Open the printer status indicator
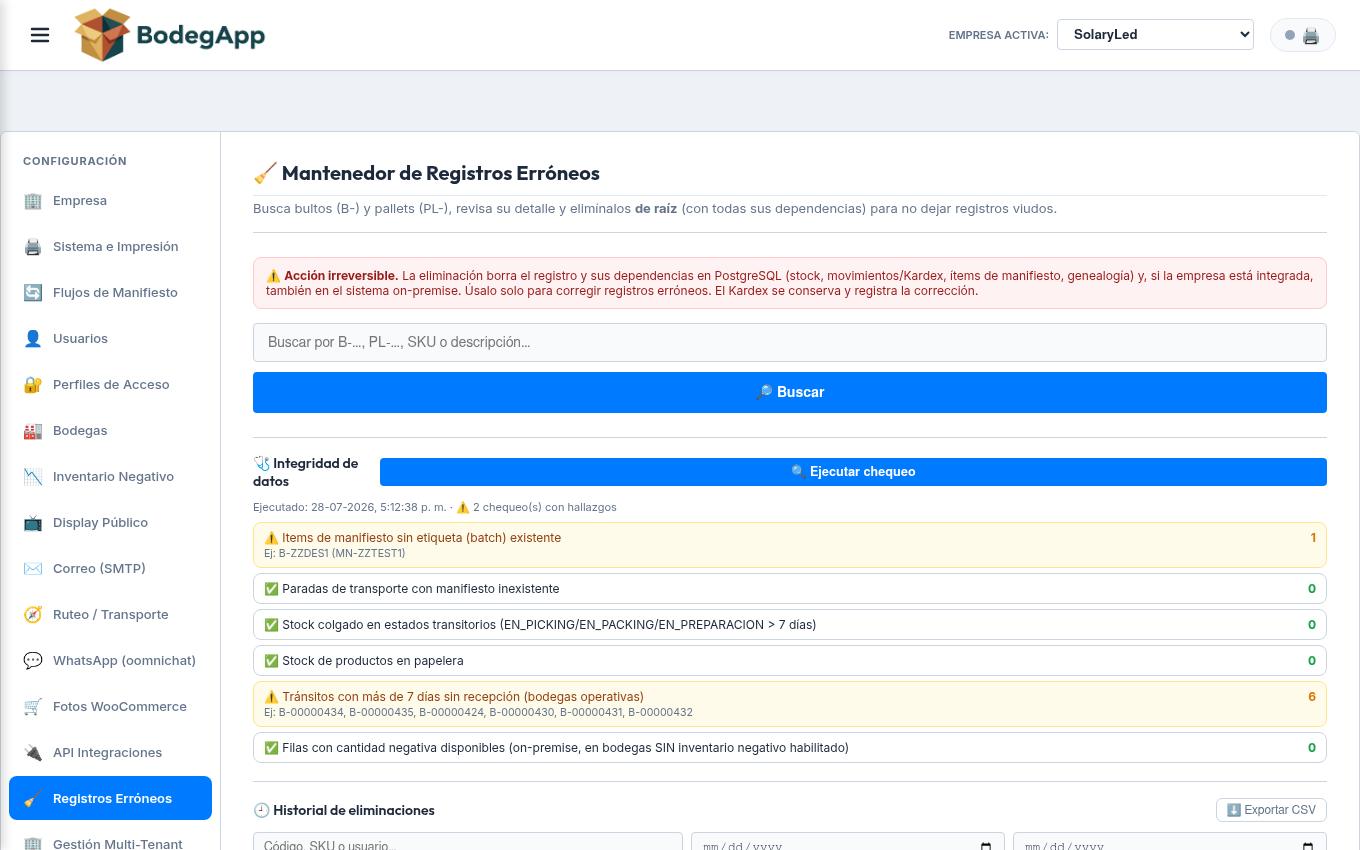The image size is (1360, 850). click(1302, 35)
